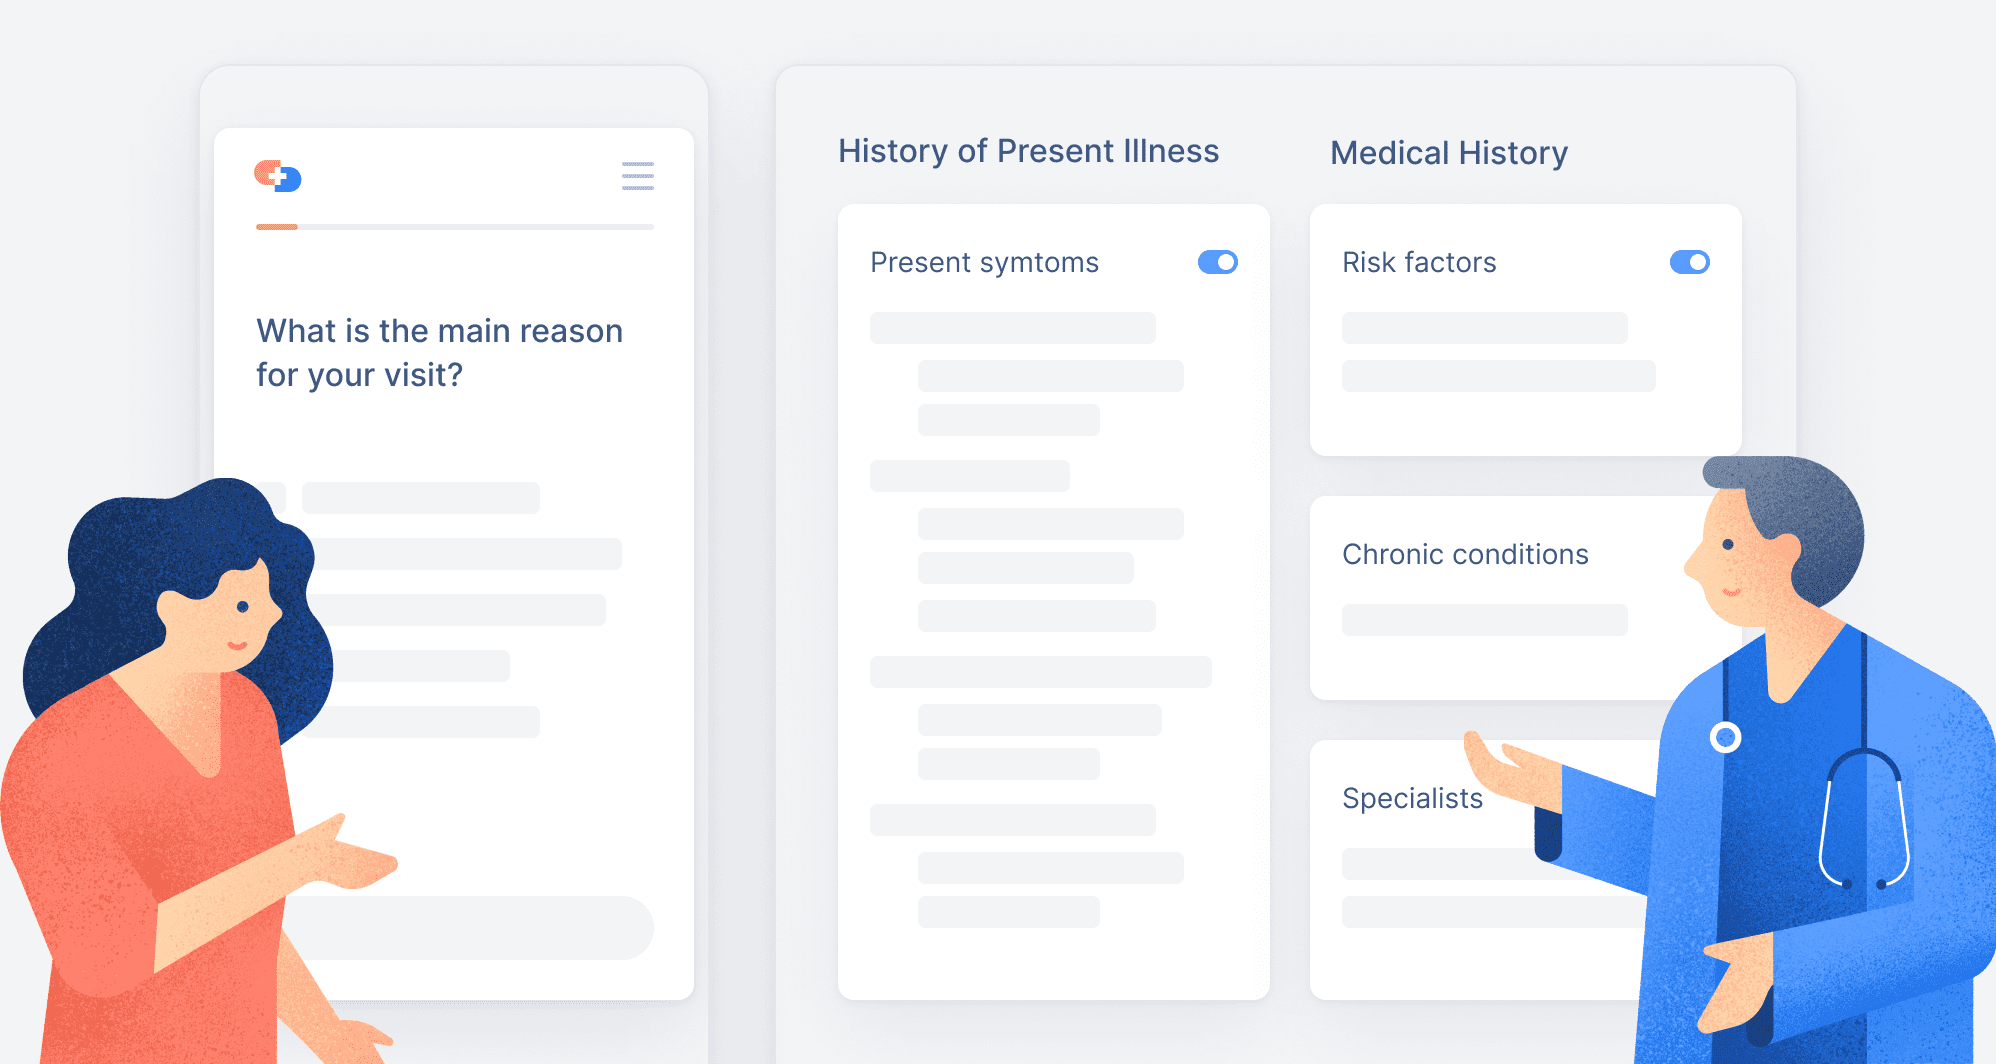This screenshot has height=1064, width=1996.
Task: Click the main reason question text
Action: [439, 352]
